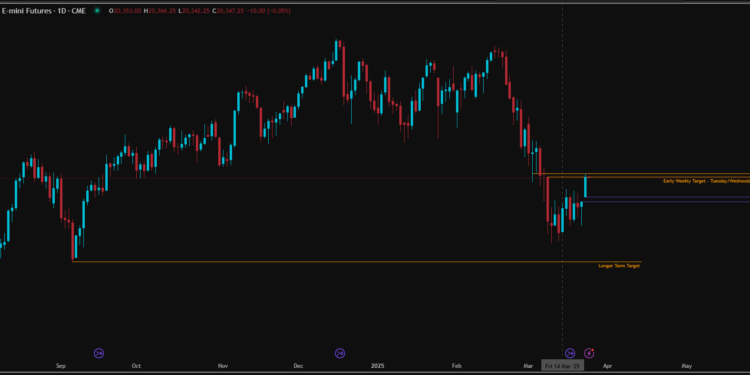Click the May label on time axis
The width and height of the screenshot is (750, 375).
tap(687, 366)
